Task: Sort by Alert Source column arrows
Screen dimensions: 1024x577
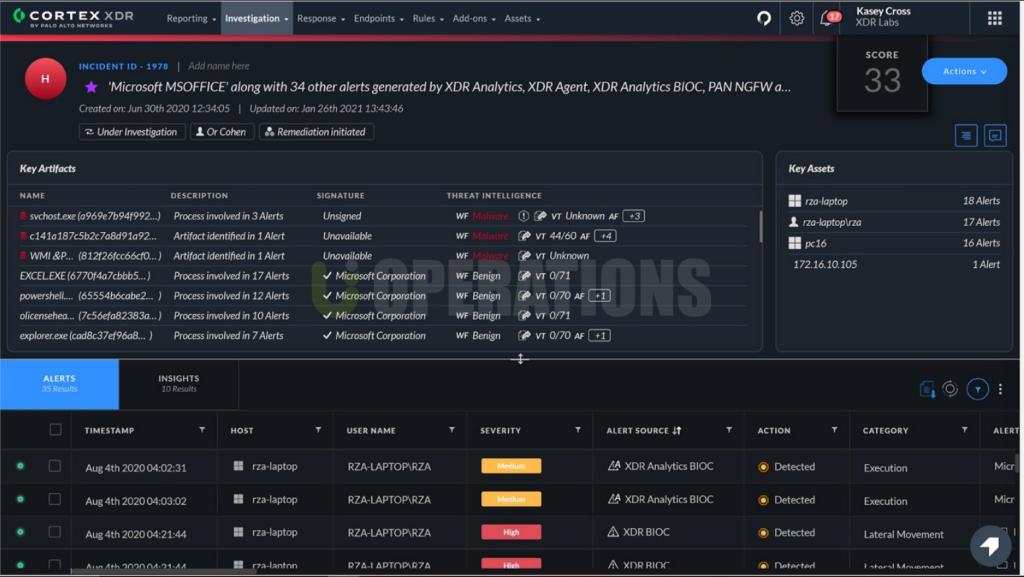Action: (677, 431)
